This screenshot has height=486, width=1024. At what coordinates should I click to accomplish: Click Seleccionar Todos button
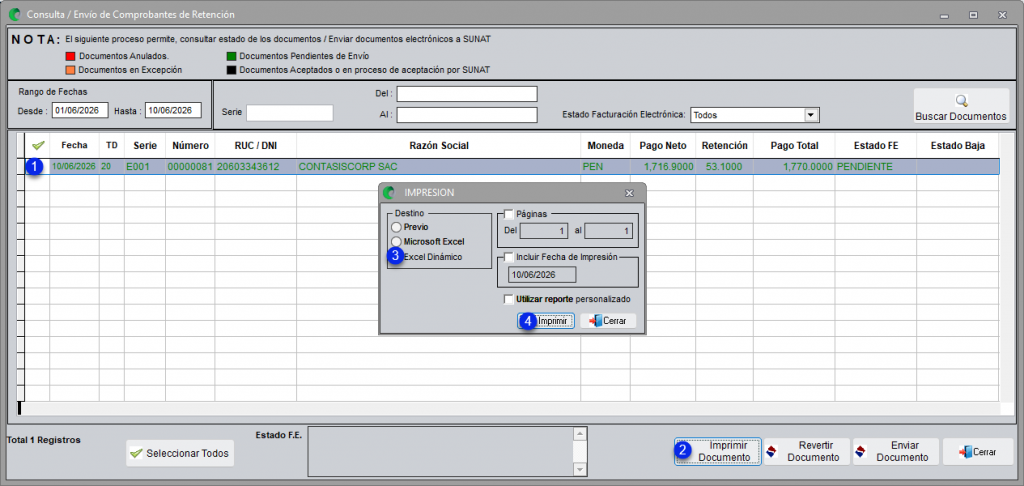click(x=180, y=453)
